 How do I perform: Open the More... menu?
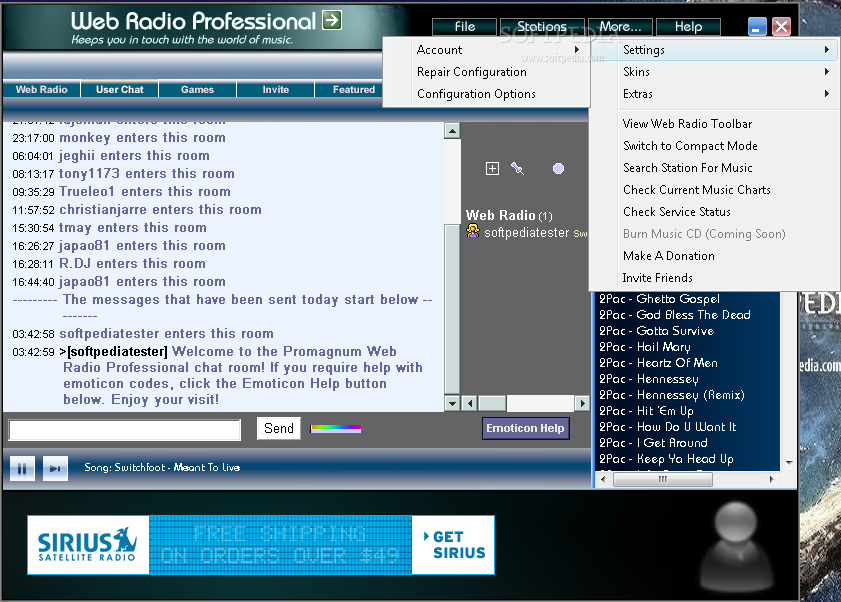click(621, 27)
